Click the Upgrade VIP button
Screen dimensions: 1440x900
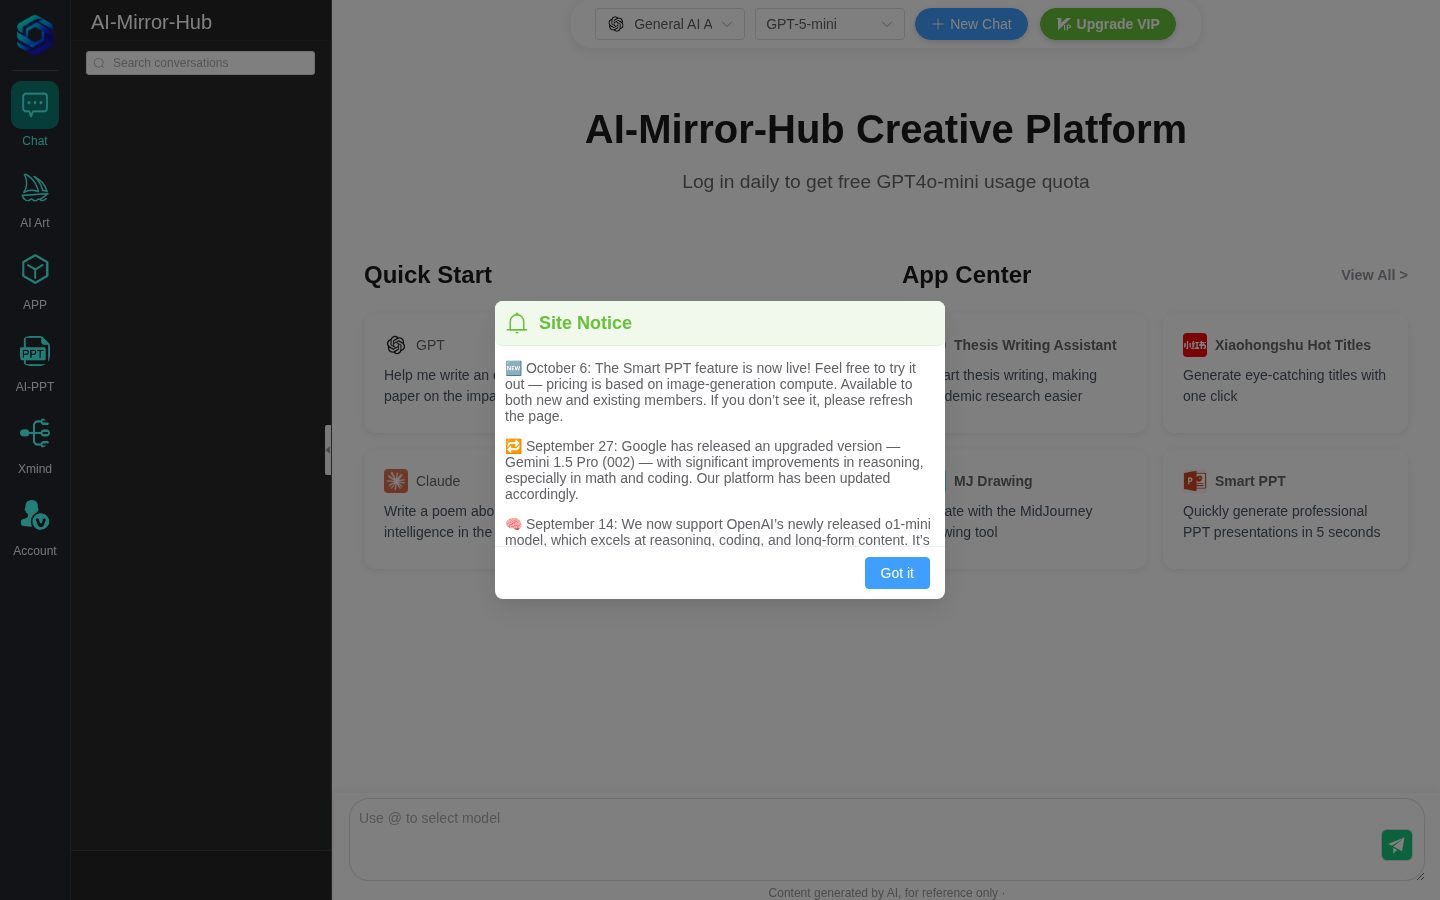[x=1108, y=24]
